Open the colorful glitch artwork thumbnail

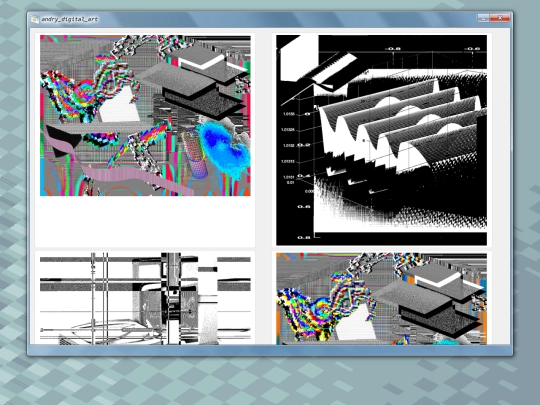click(x=145, y=116)
